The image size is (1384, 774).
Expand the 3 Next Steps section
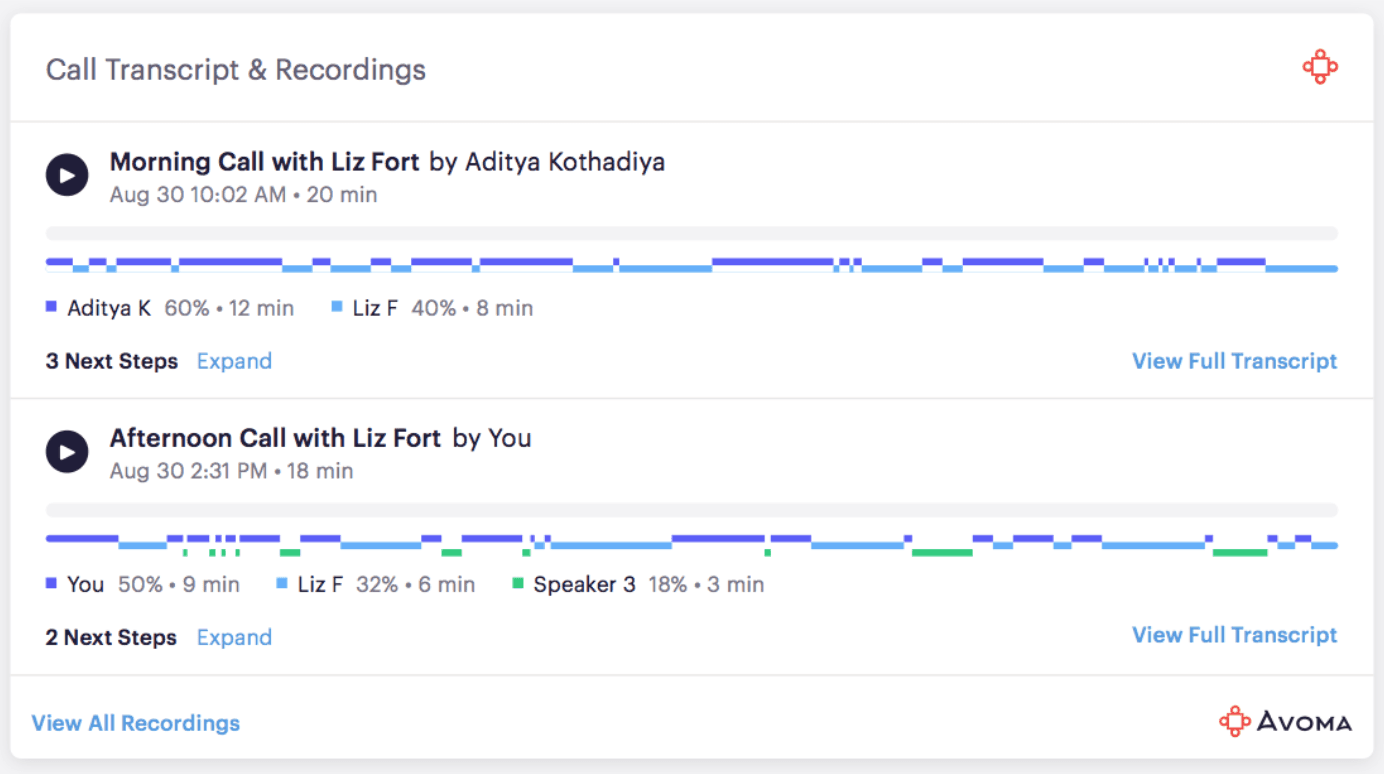click(234, 361)
